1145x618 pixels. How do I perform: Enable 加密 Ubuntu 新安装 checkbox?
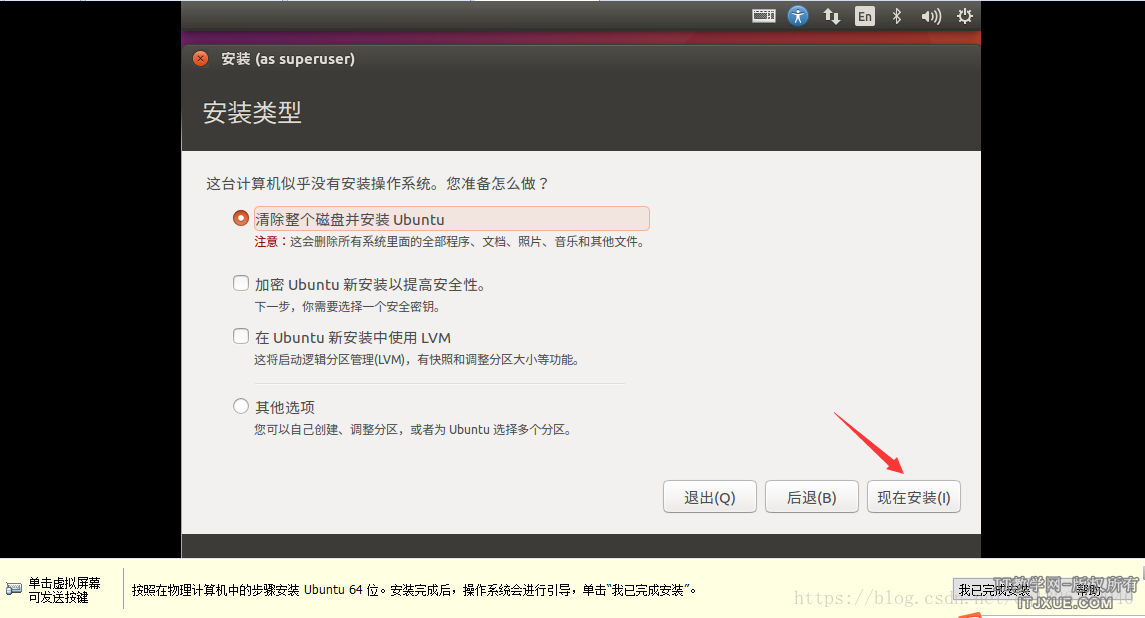[240, 284]
